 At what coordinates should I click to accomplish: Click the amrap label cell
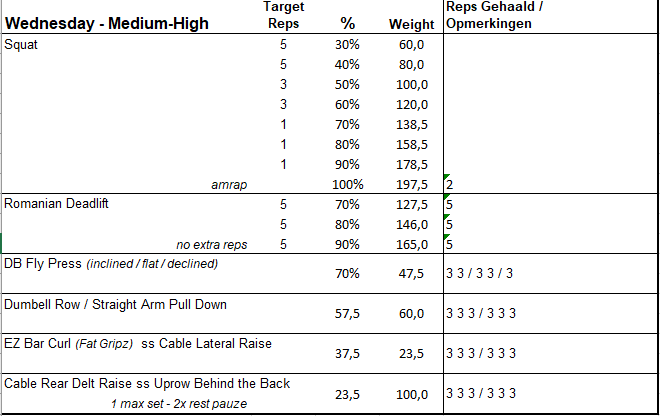[230, 185]
